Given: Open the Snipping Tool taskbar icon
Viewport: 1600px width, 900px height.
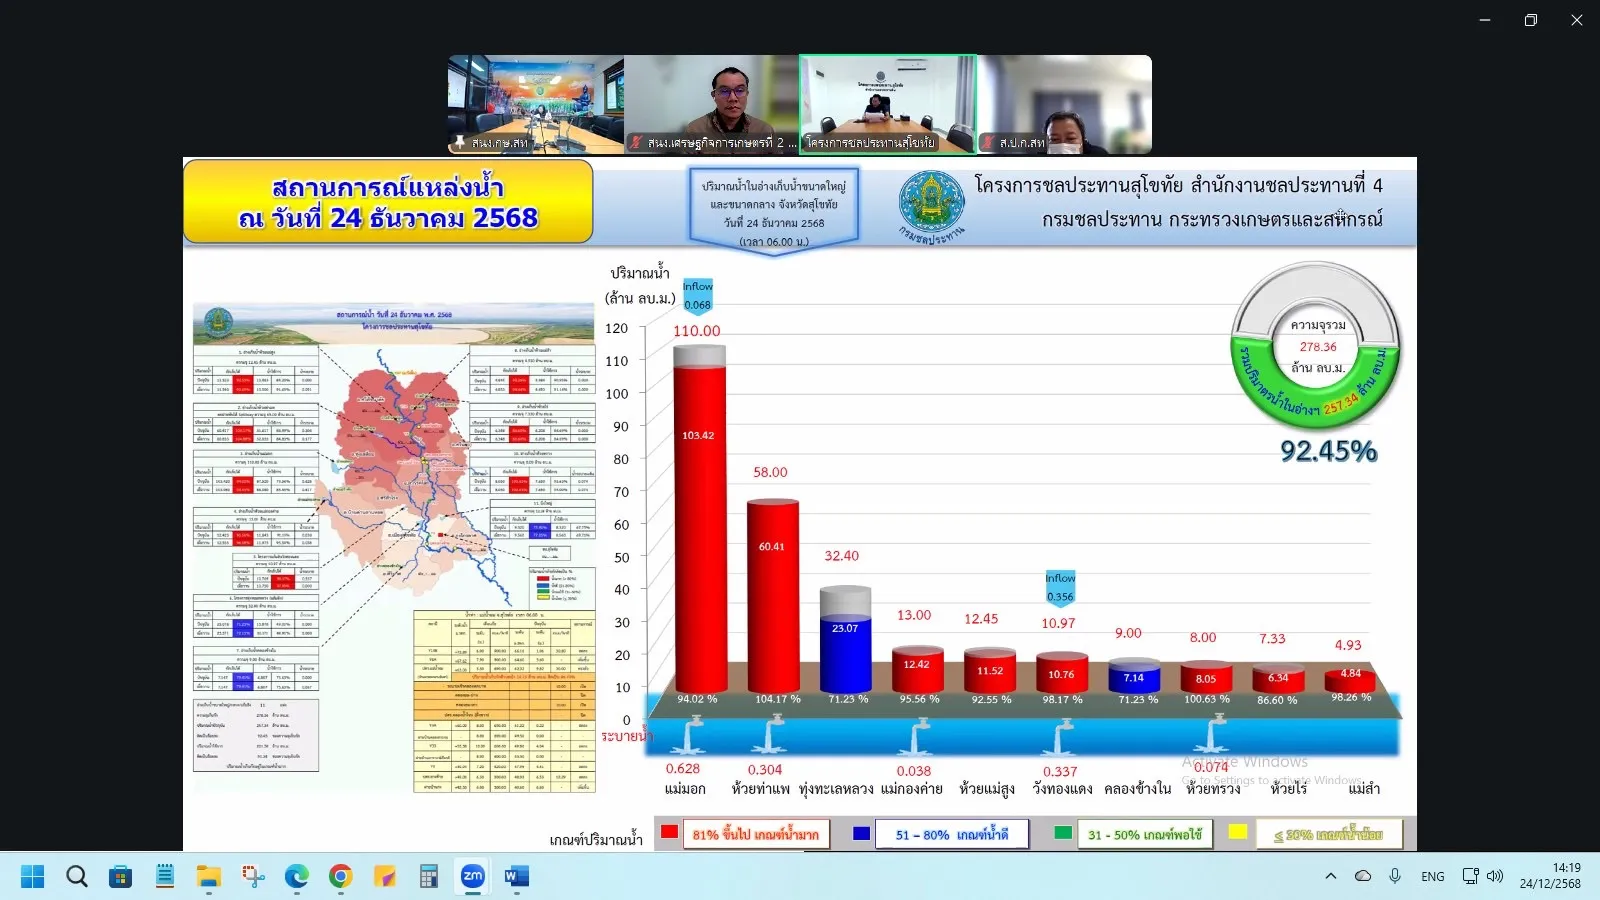Looking at the screenshot, I should (252, 877).
